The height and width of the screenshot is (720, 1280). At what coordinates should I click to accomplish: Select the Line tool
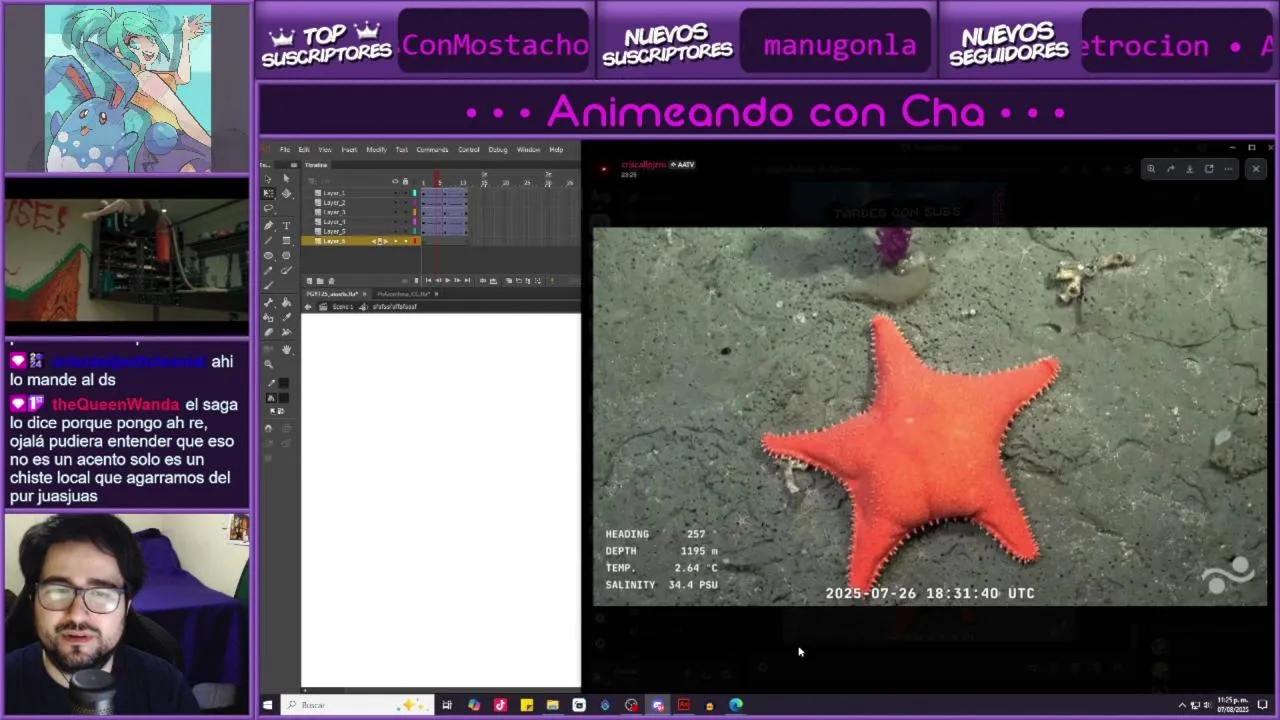268,240
